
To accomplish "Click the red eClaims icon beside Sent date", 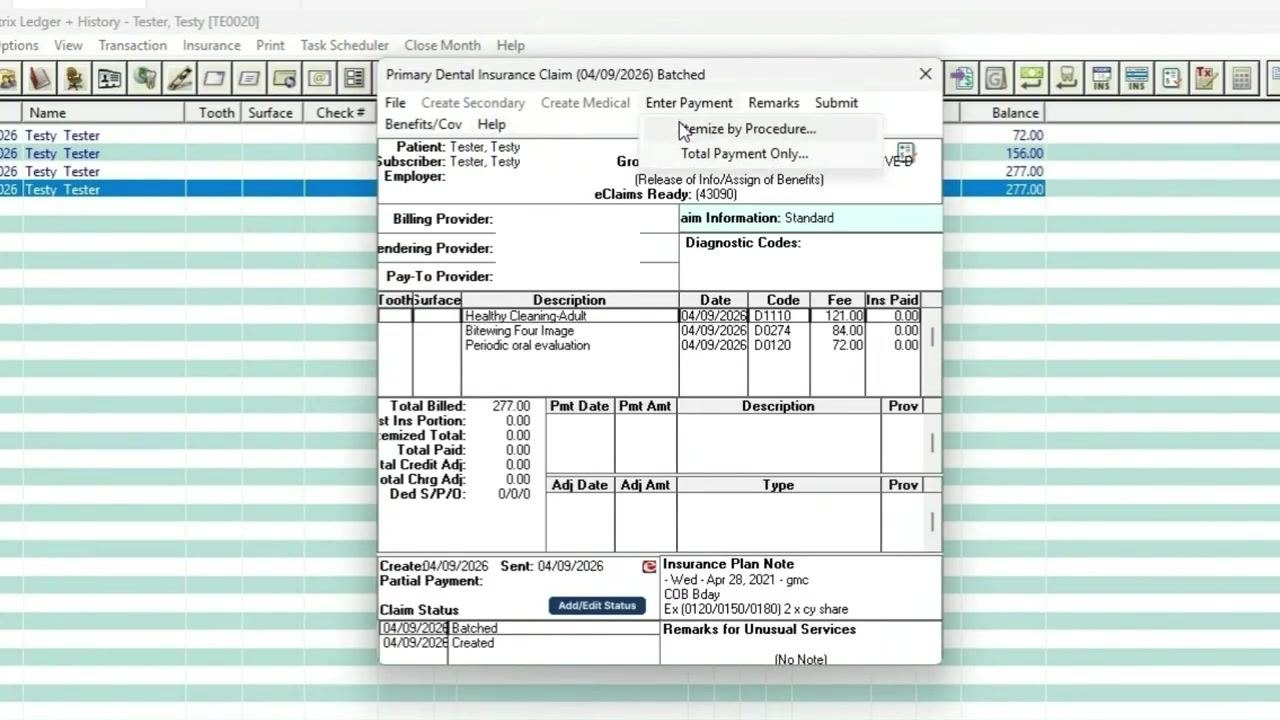I will (650, 567).
